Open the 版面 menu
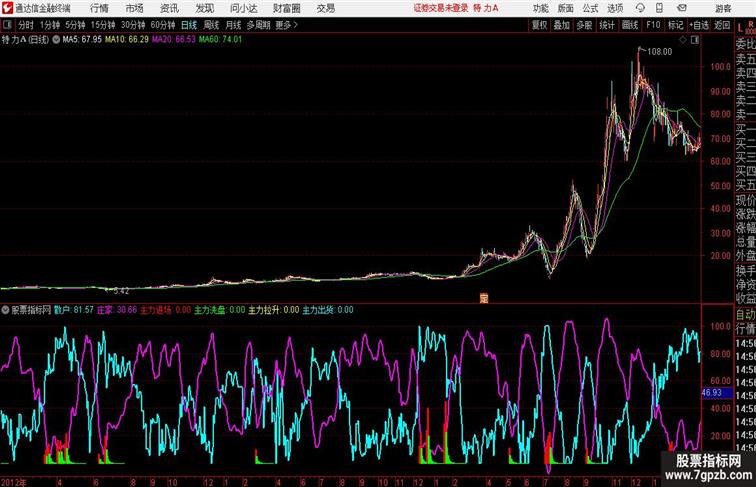This screenshot has width=756, height=487. pos(566,8)
